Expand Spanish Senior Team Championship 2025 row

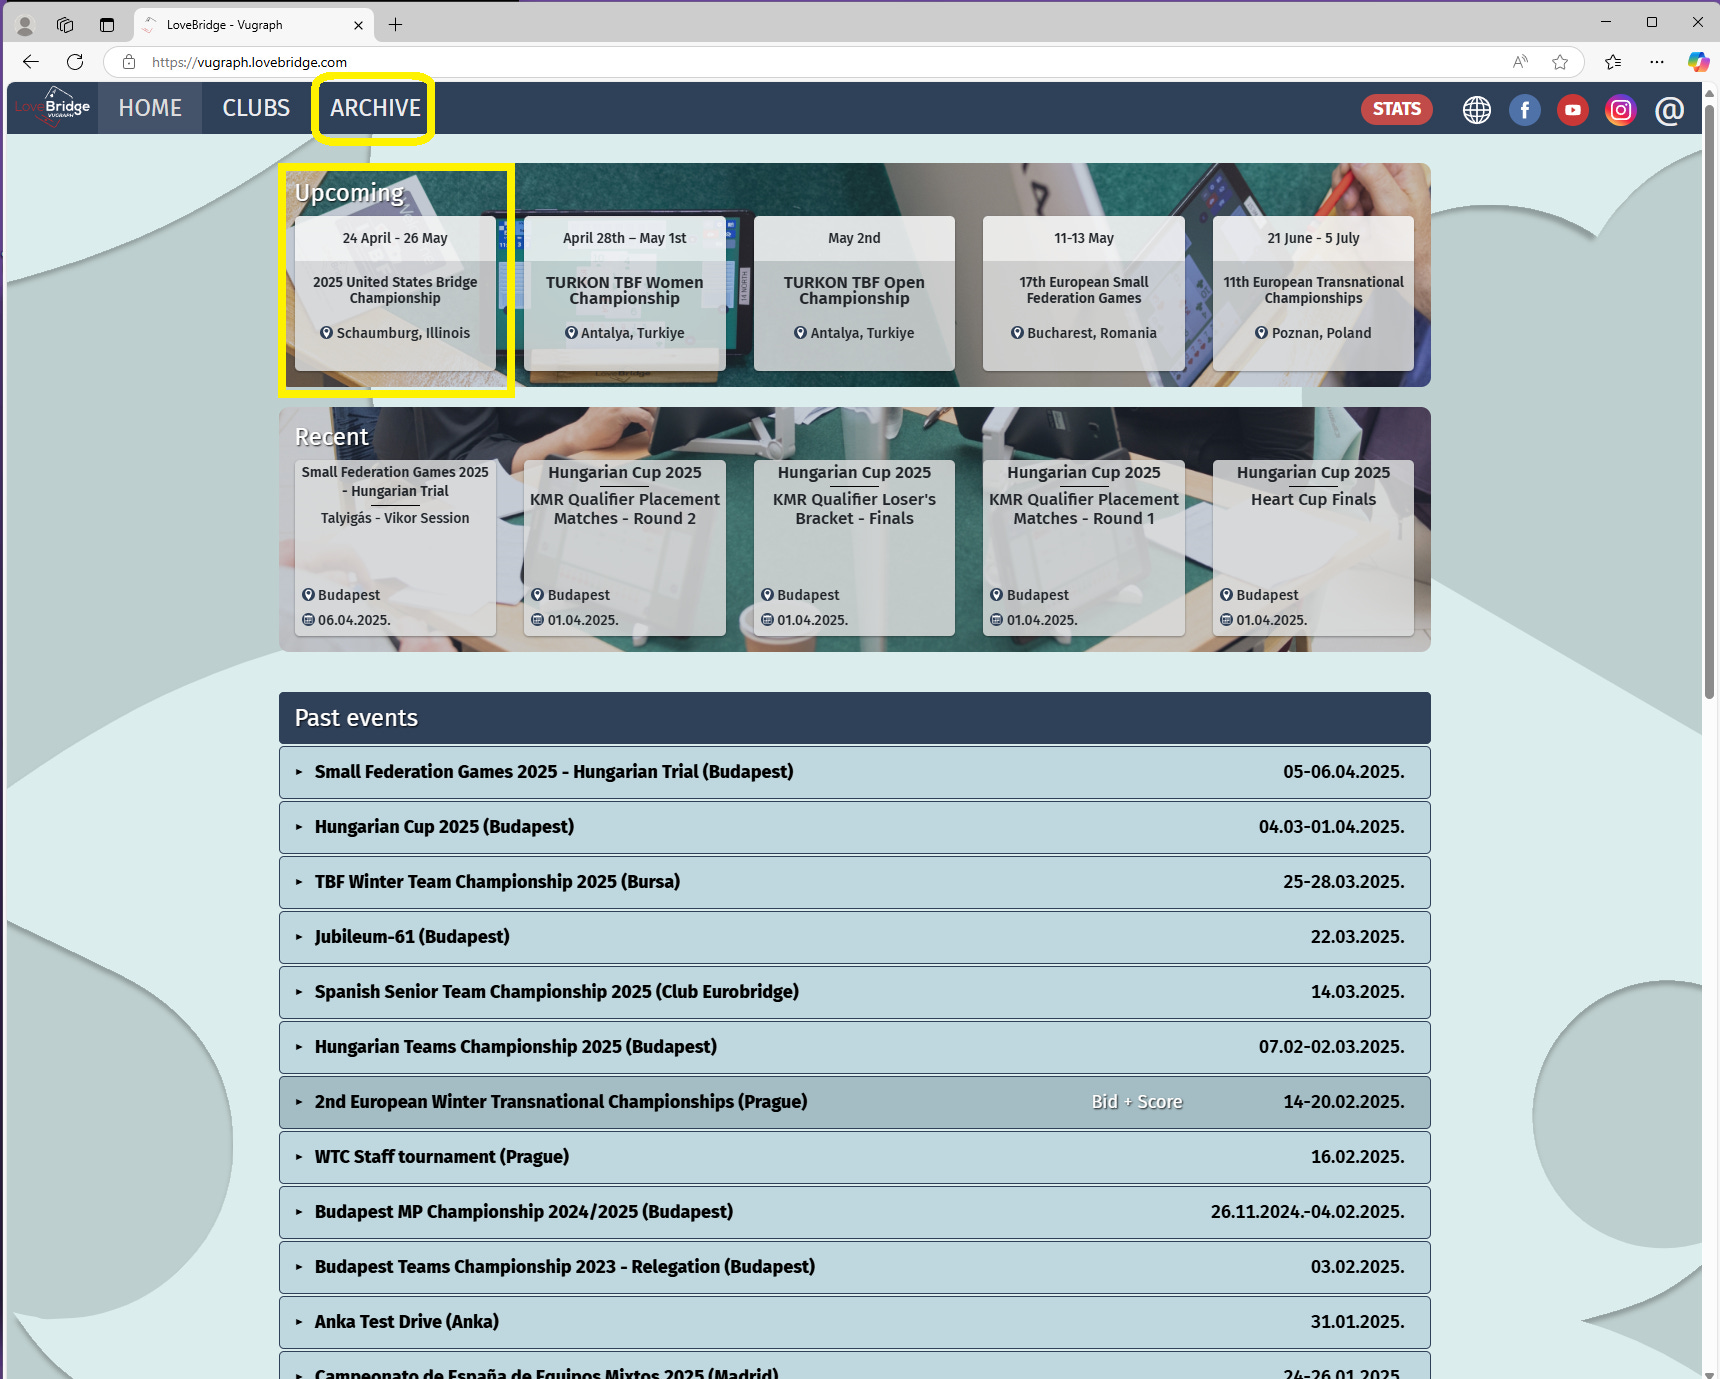(855, 992)
